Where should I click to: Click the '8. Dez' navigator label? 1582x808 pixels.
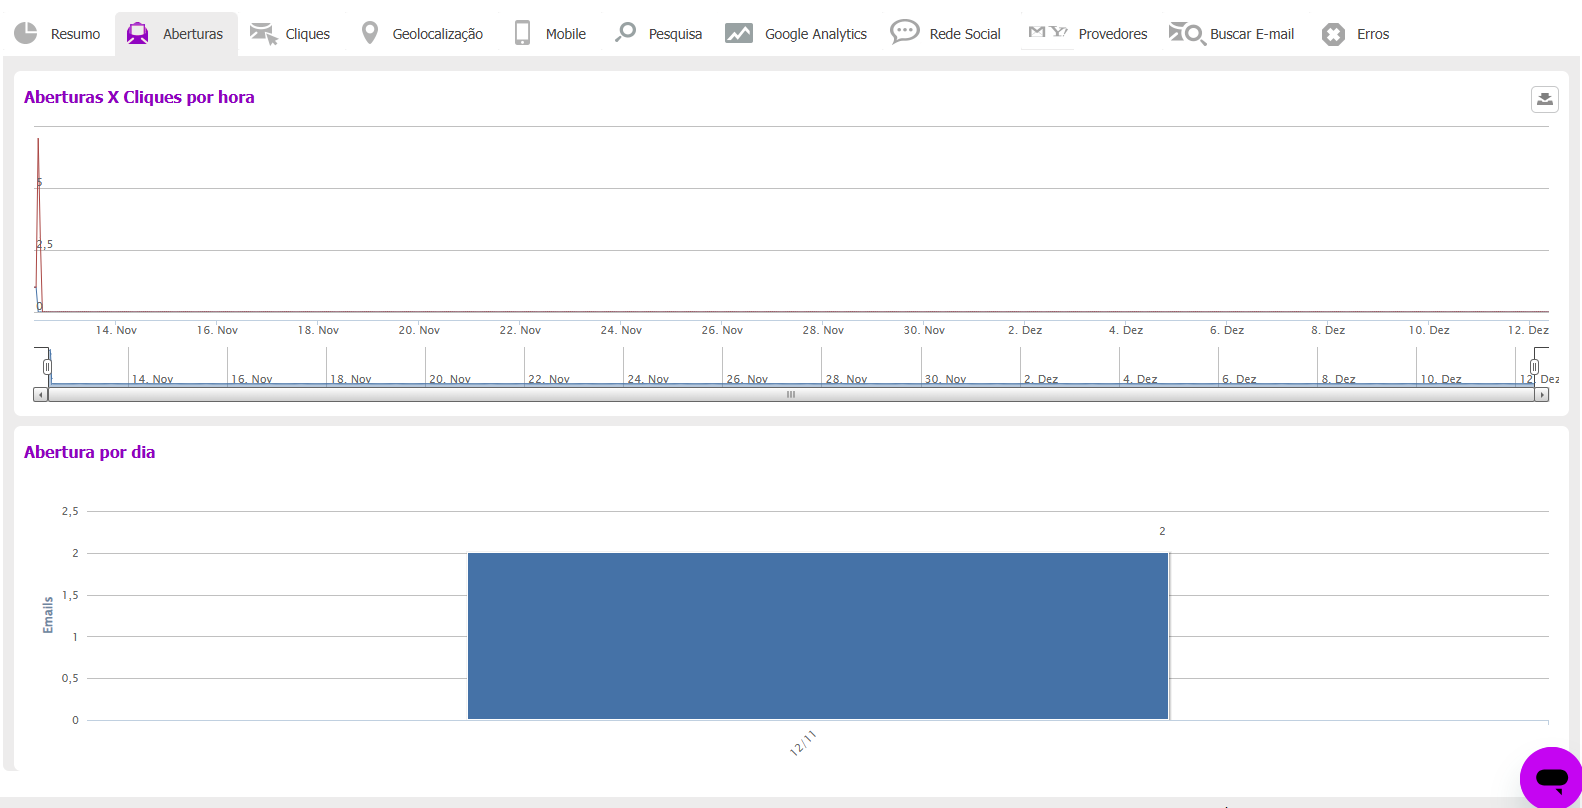(x=1338, y=379)
